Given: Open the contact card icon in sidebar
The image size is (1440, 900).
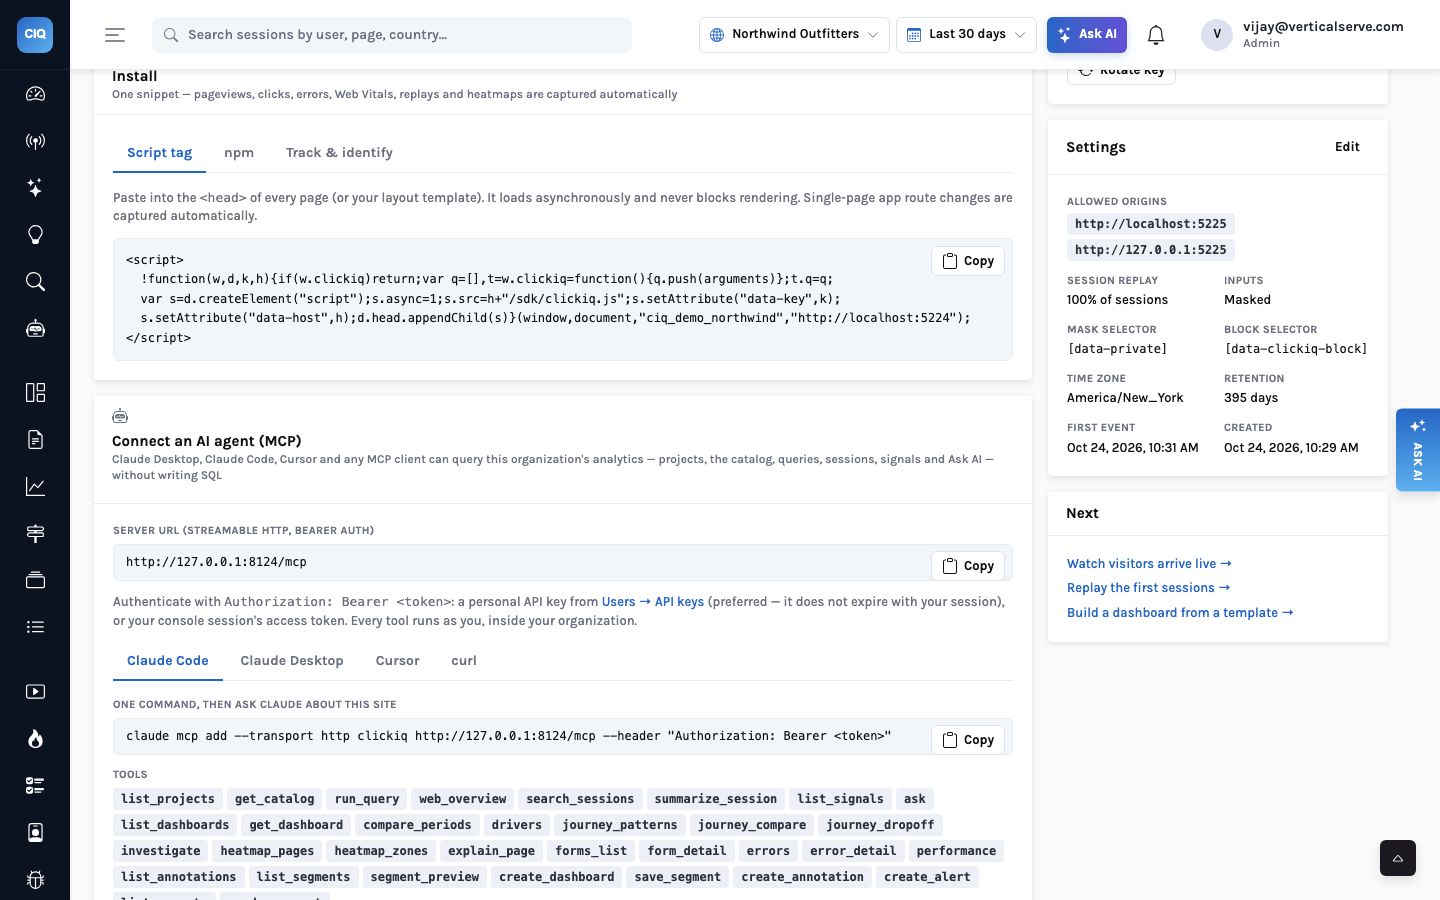Looking at the screenshot, I should 35,832.
